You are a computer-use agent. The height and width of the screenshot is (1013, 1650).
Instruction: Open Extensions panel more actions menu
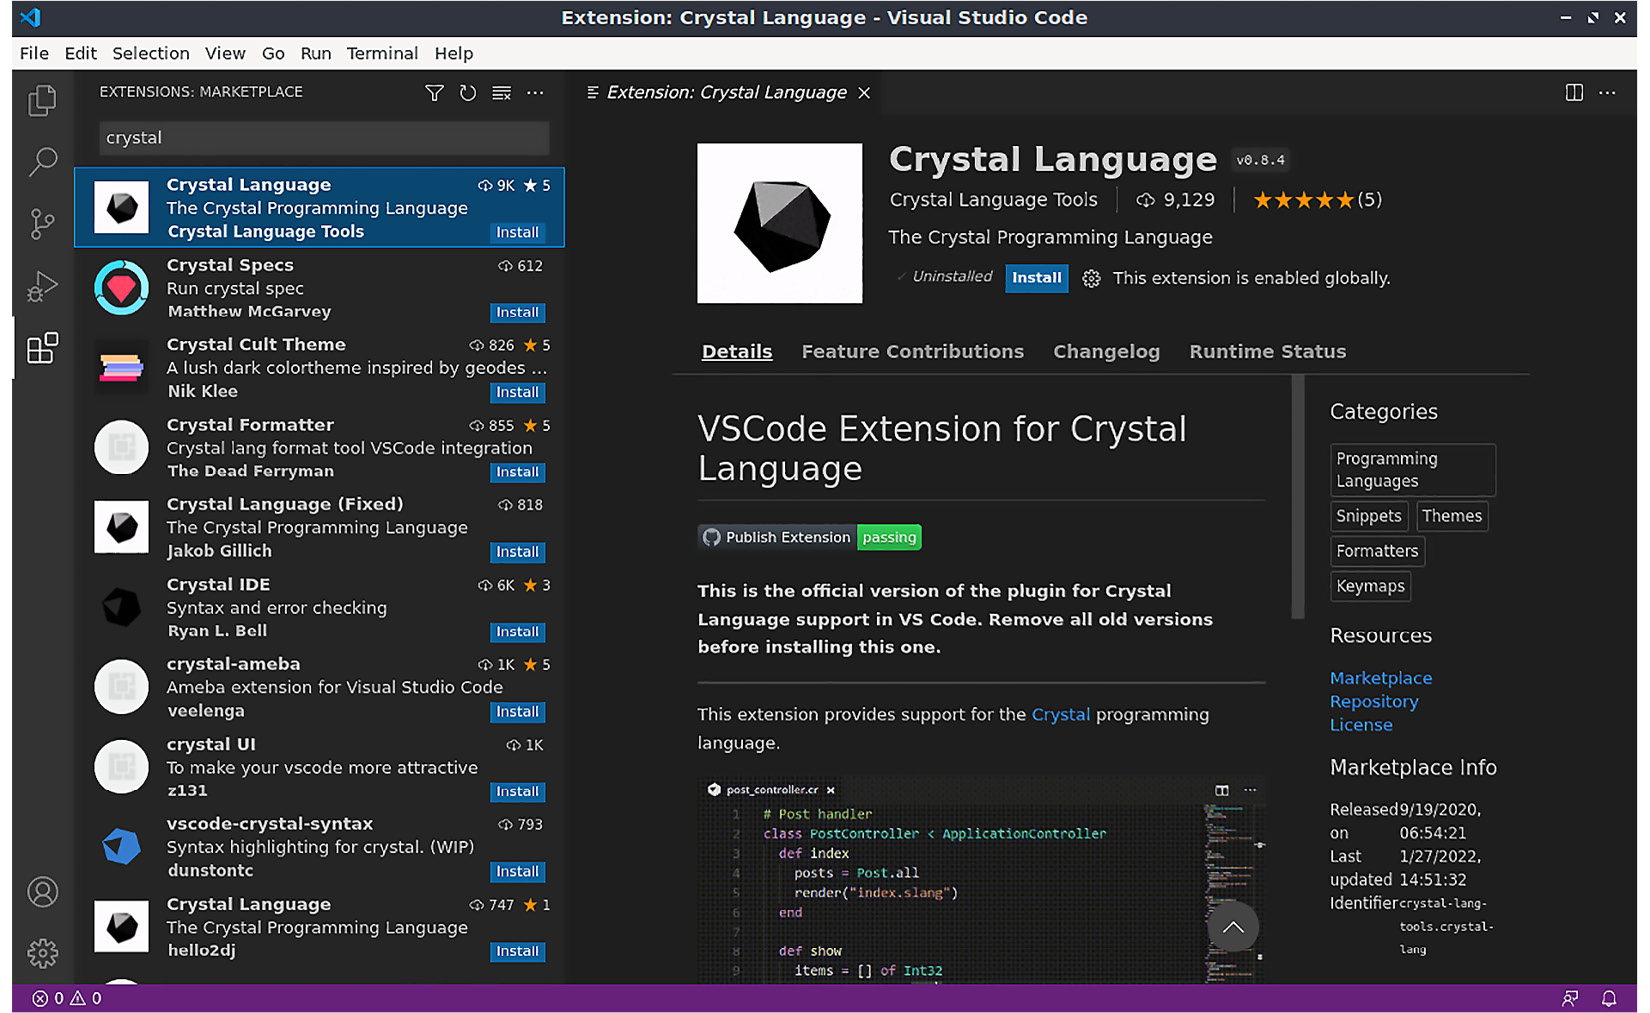(536, 92)
